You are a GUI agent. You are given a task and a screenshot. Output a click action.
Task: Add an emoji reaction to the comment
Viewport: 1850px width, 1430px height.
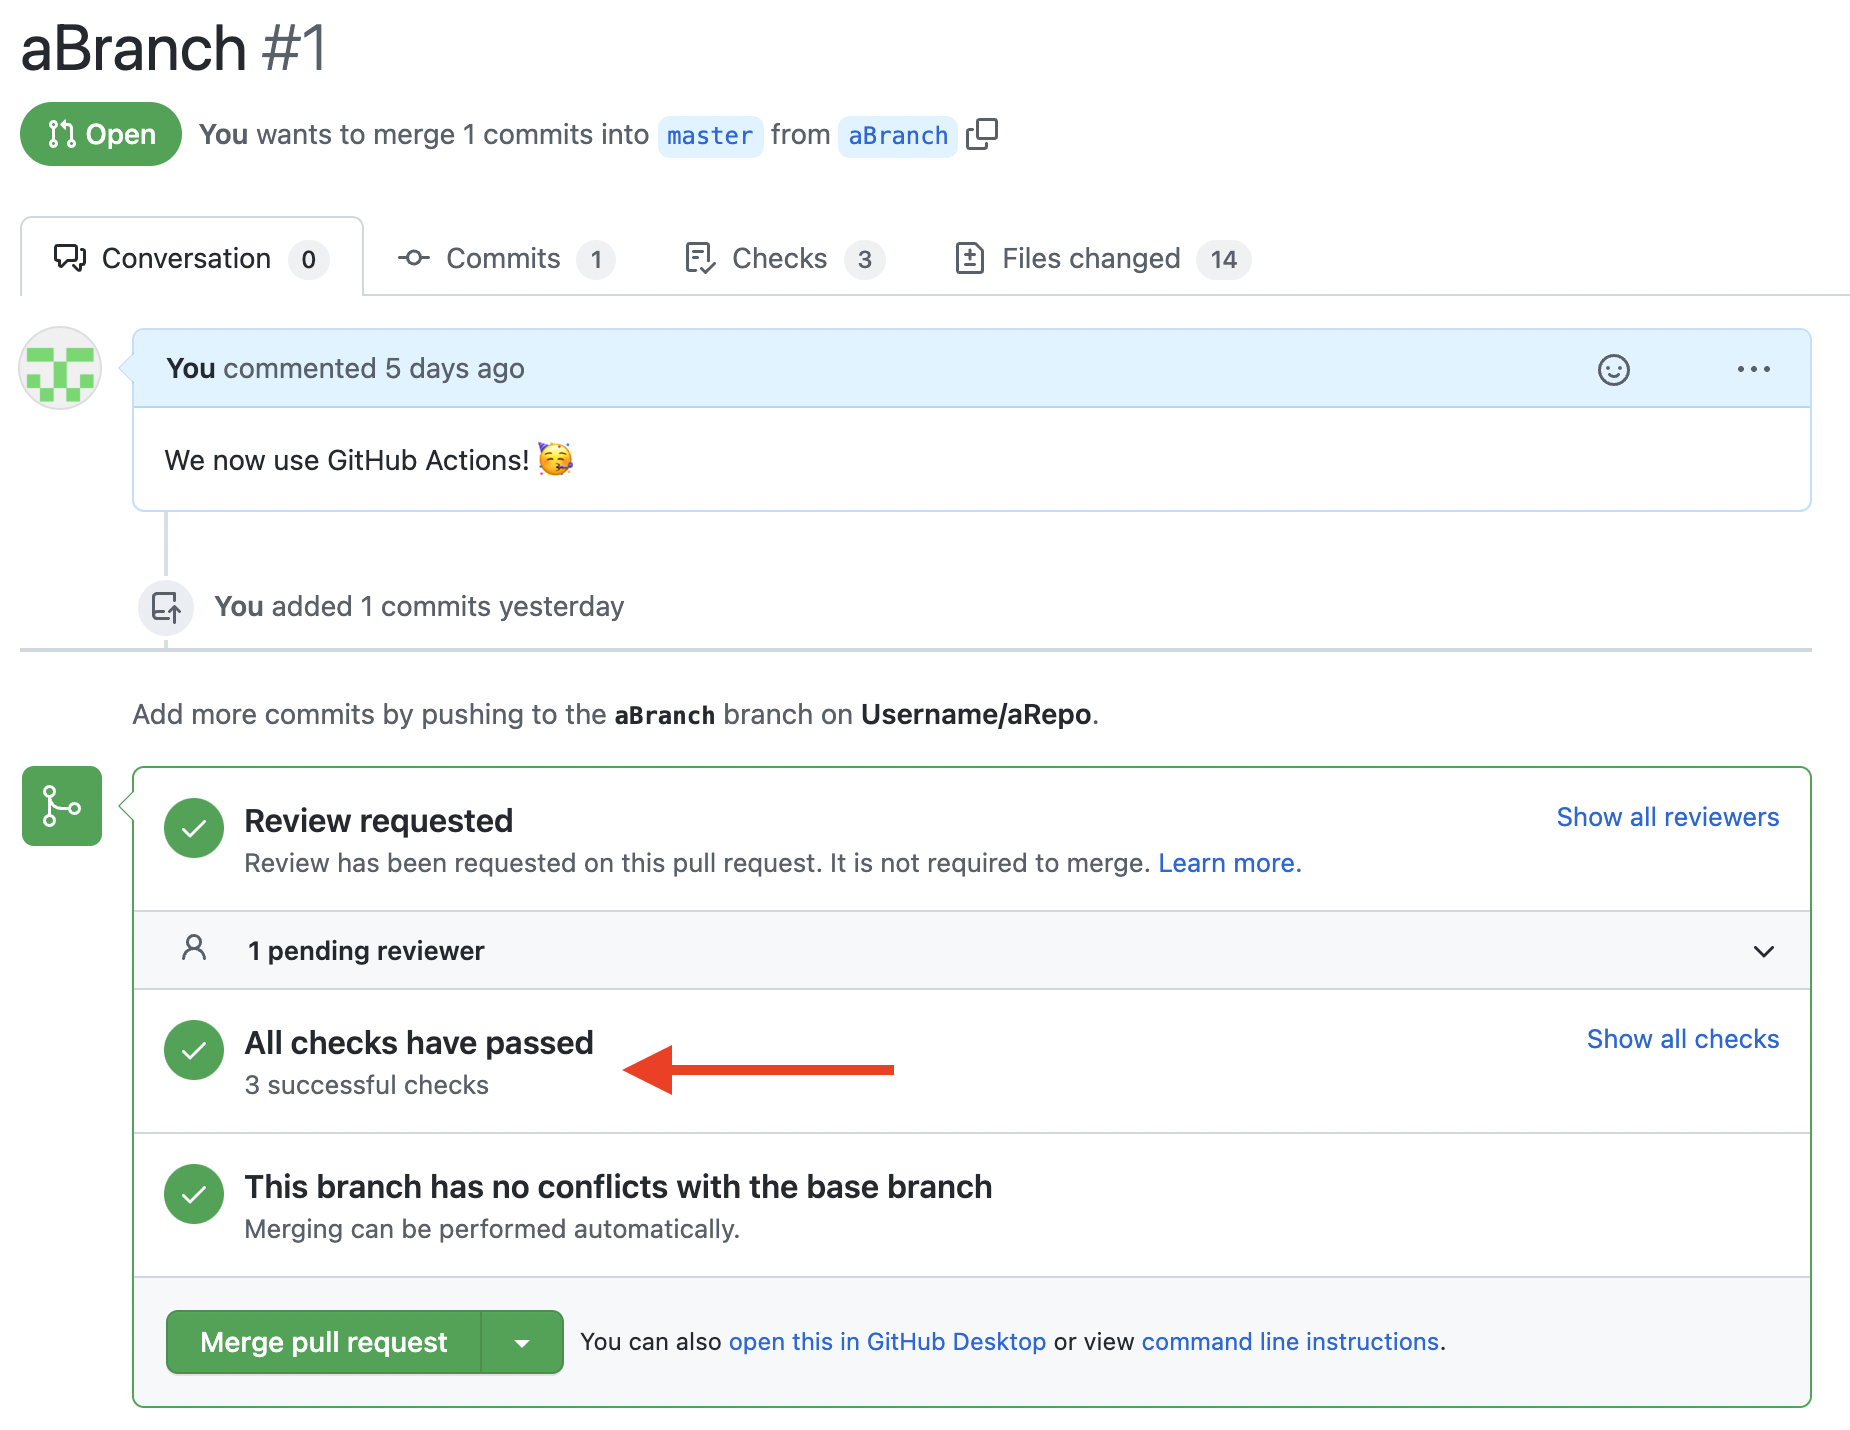[1613, 369]
